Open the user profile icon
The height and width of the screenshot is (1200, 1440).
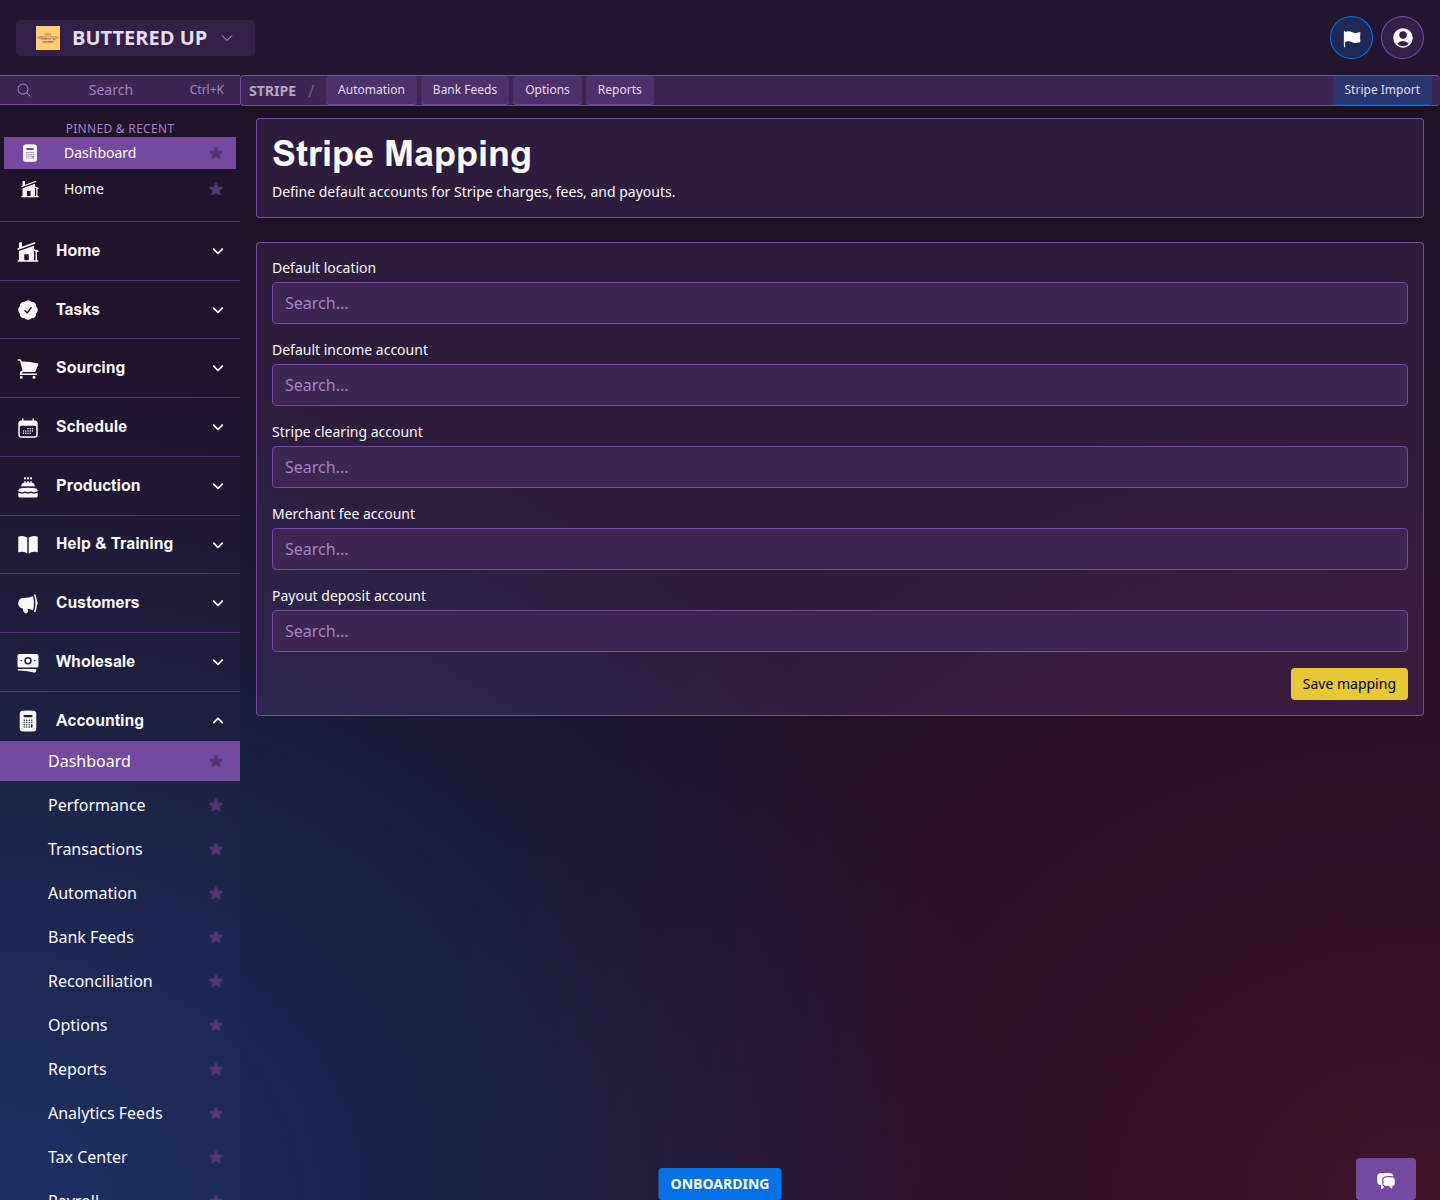pyautogui.click(x=1401, y=37)
